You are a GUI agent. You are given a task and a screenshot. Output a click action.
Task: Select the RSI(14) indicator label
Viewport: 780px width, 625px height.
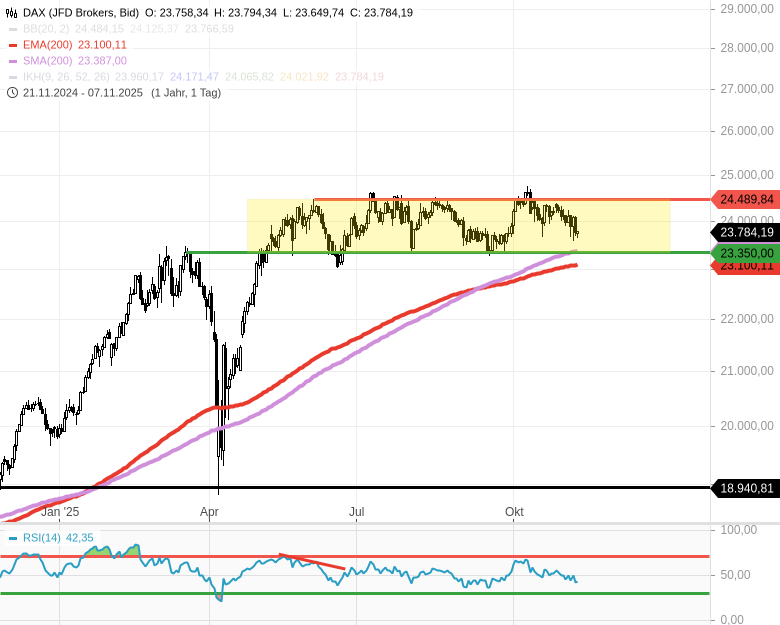[x=42, y=538]
